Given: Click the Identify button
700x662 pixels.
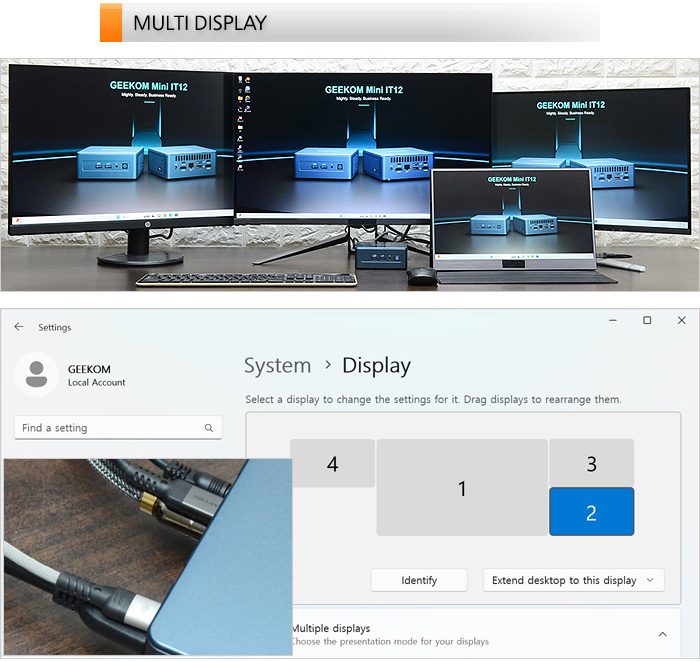Looking at the screenshot, I should click(x=419, y=580).
